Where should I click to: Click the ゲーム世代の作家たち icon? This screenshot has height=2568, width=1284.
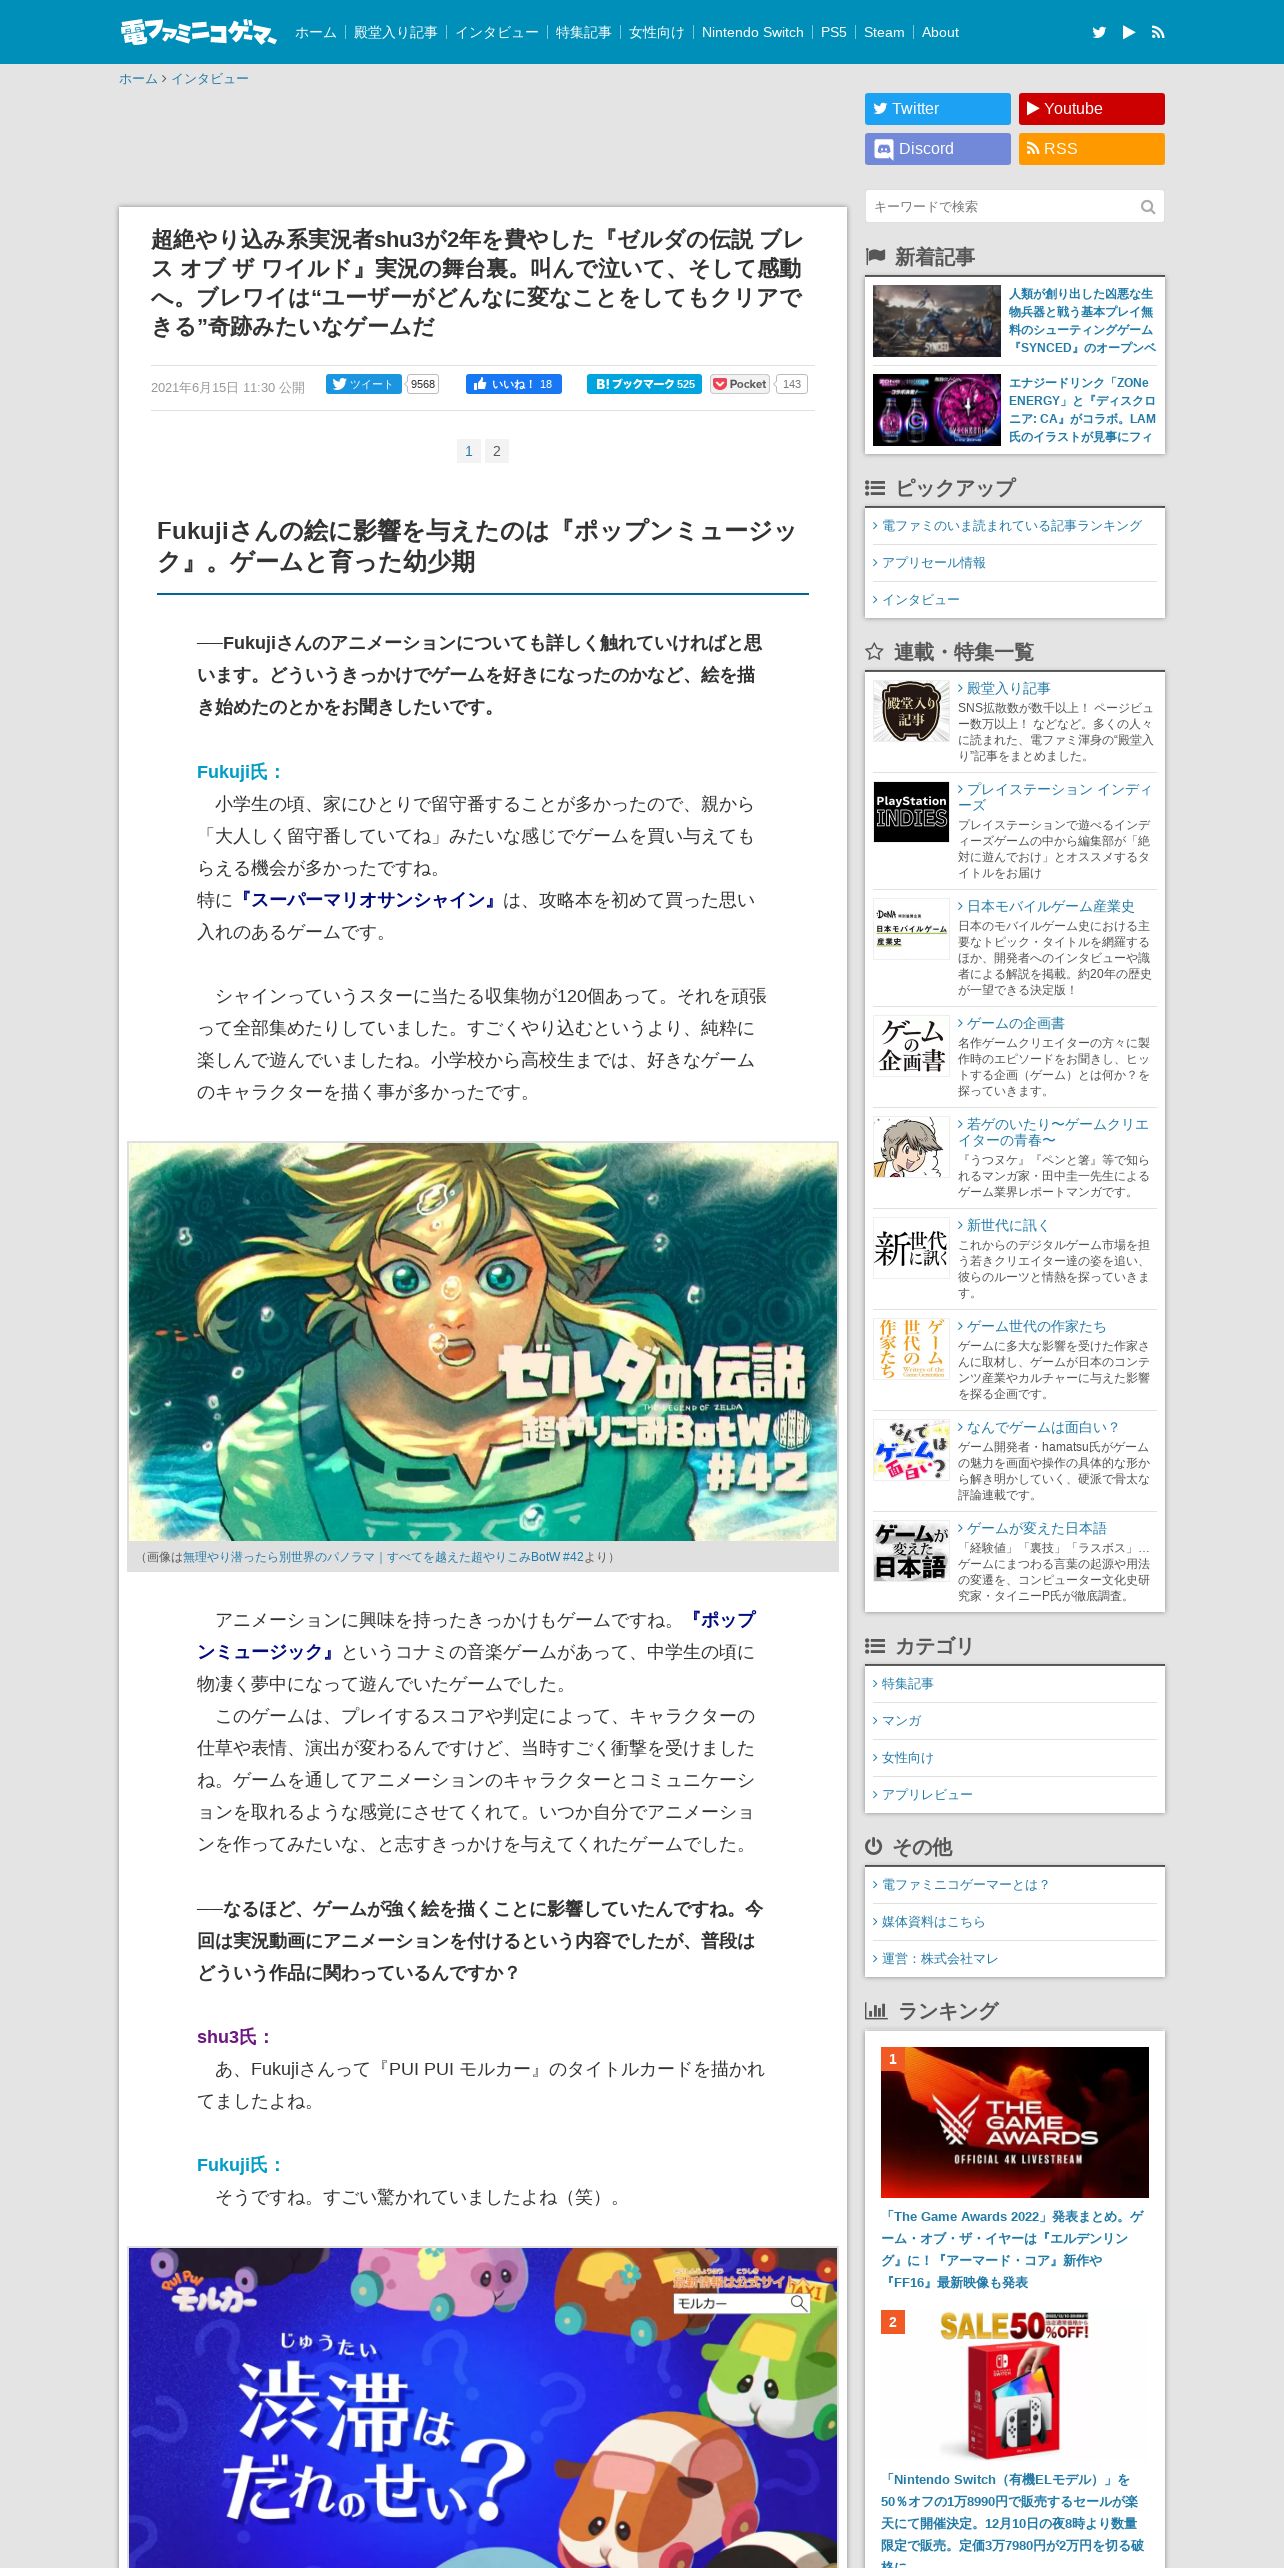911,1349
